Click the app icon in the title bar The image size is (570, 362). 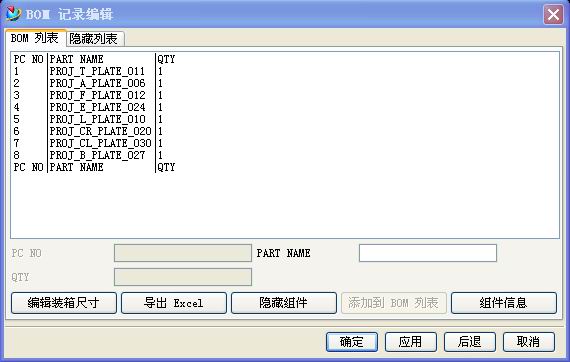(14, 14)
